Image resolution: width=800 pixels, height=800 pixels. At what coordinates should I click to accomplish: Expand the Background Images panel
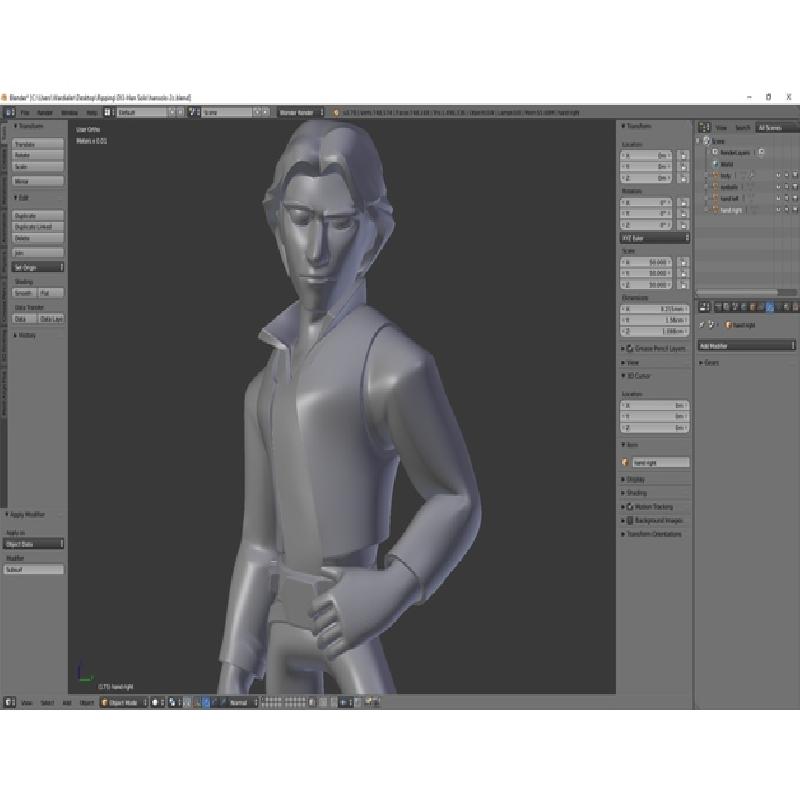point(652,520)
